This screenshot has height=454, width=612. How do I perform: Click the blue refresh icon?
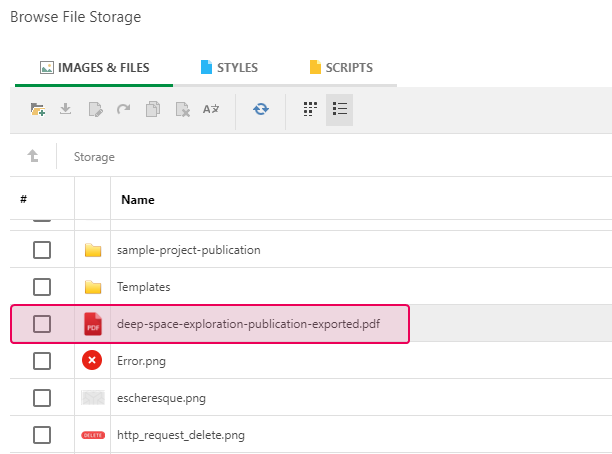261,109
